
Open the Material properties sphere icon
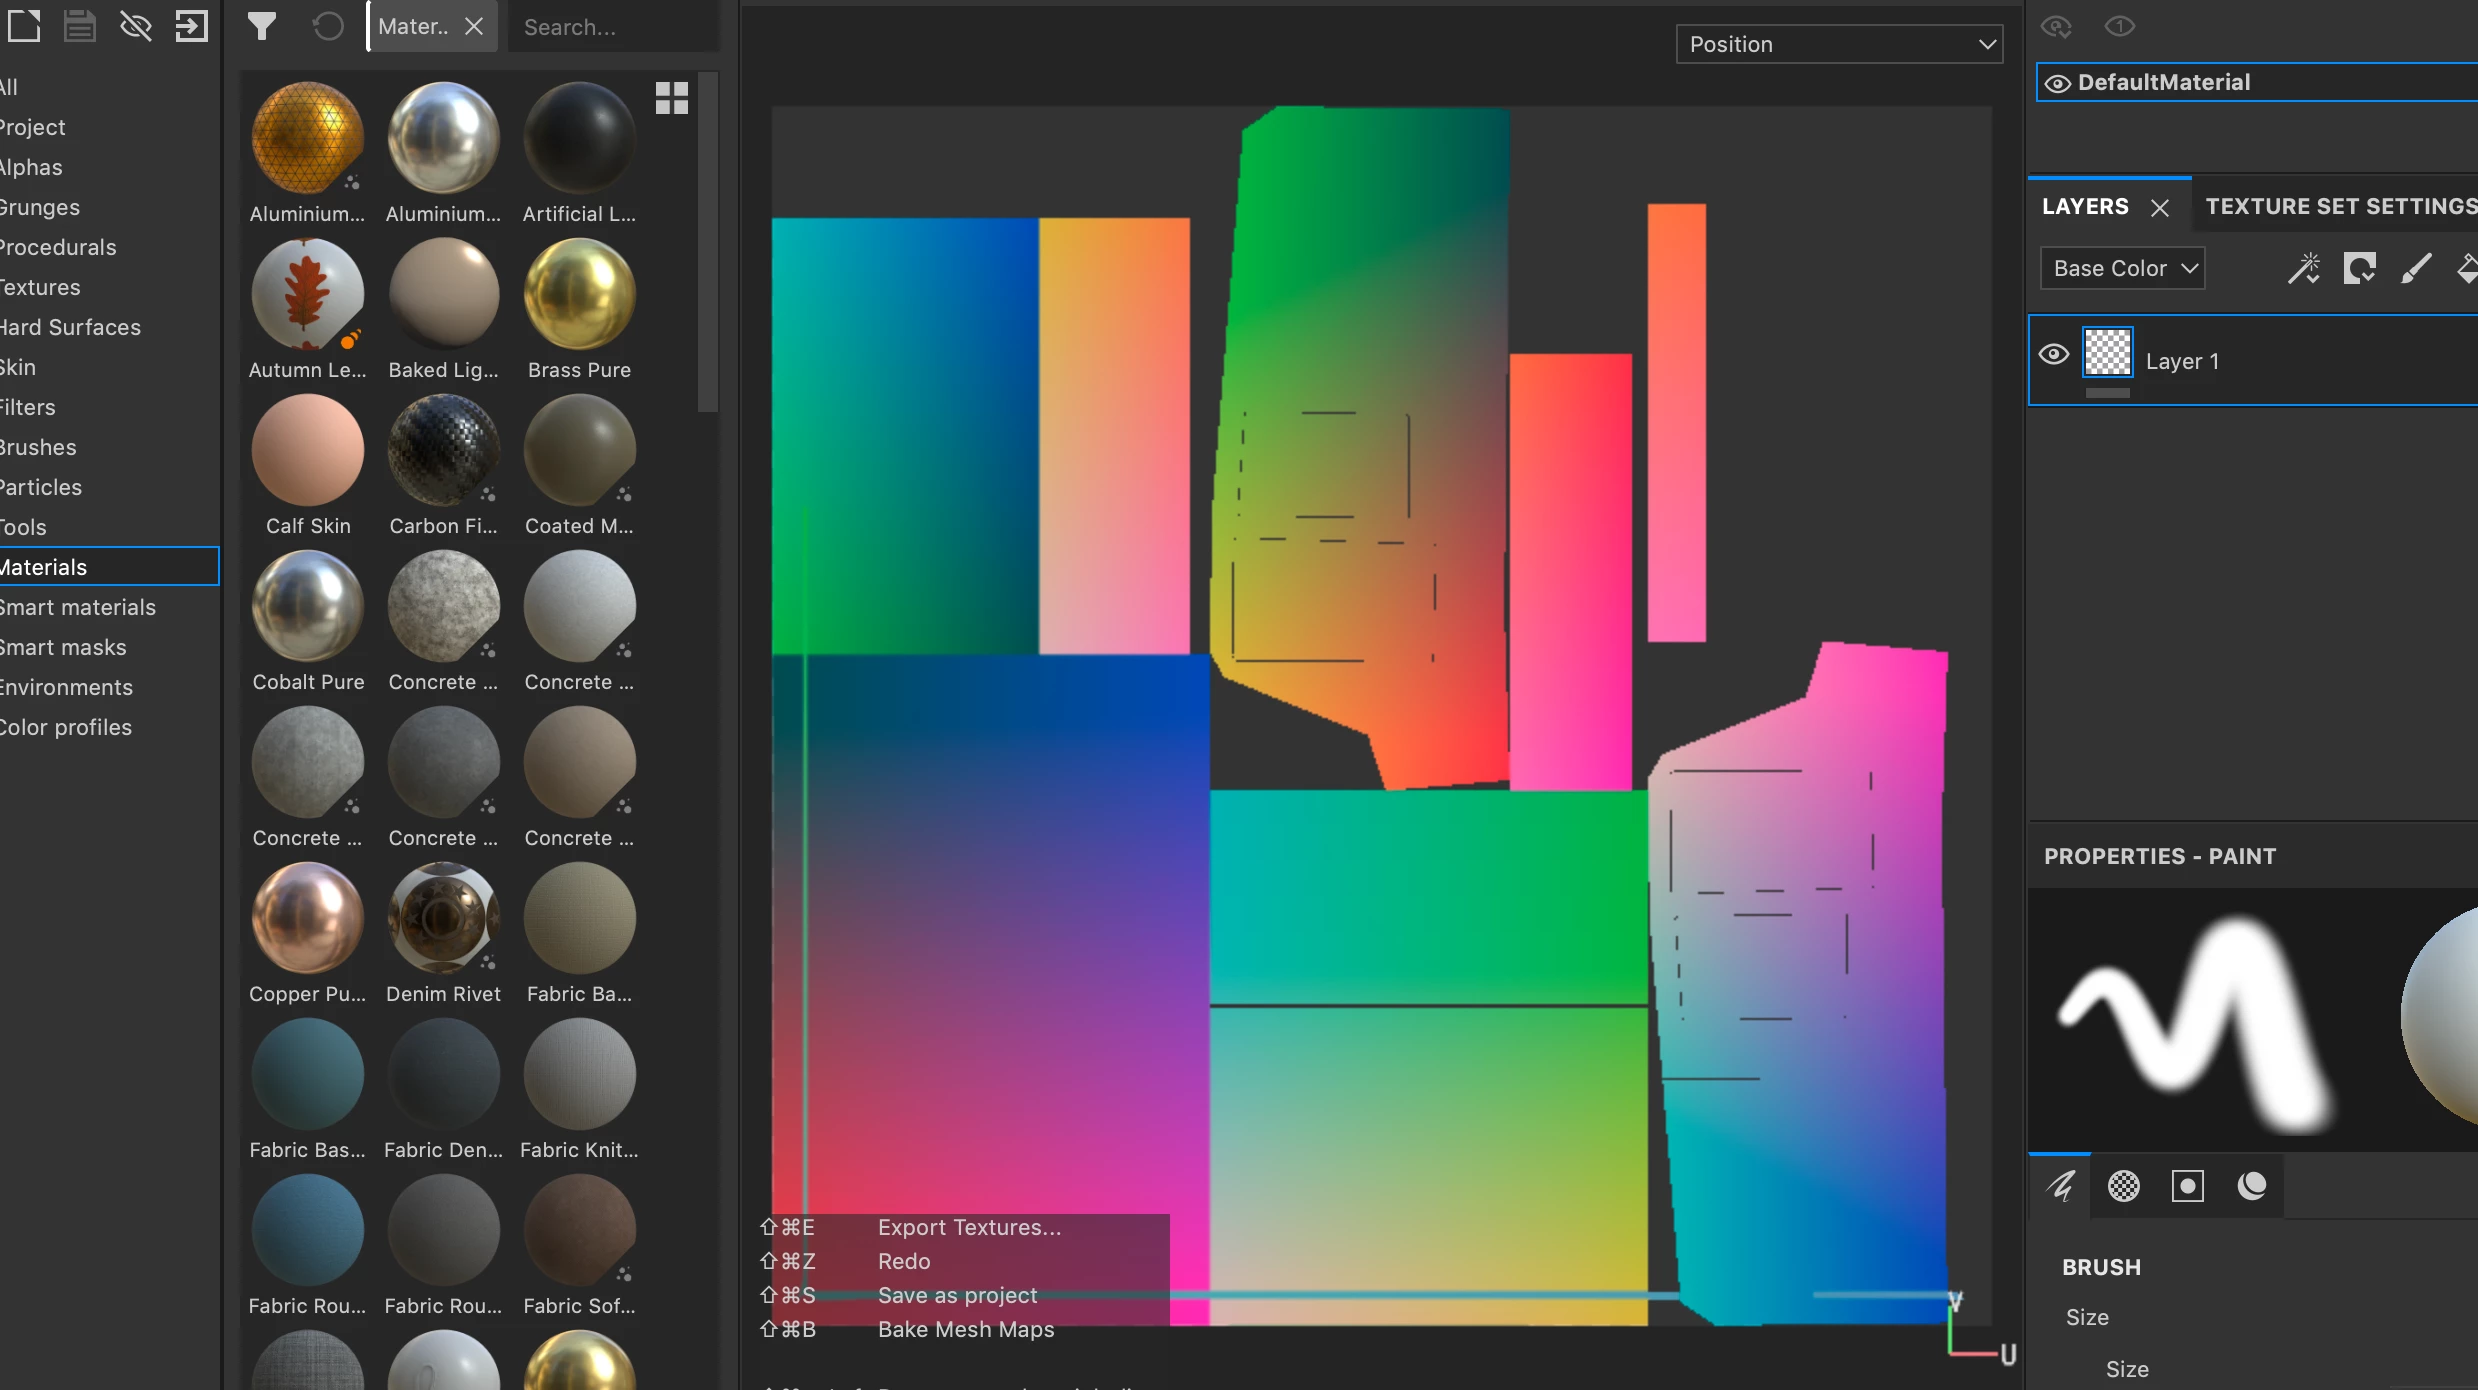tap(2251, 1186)
